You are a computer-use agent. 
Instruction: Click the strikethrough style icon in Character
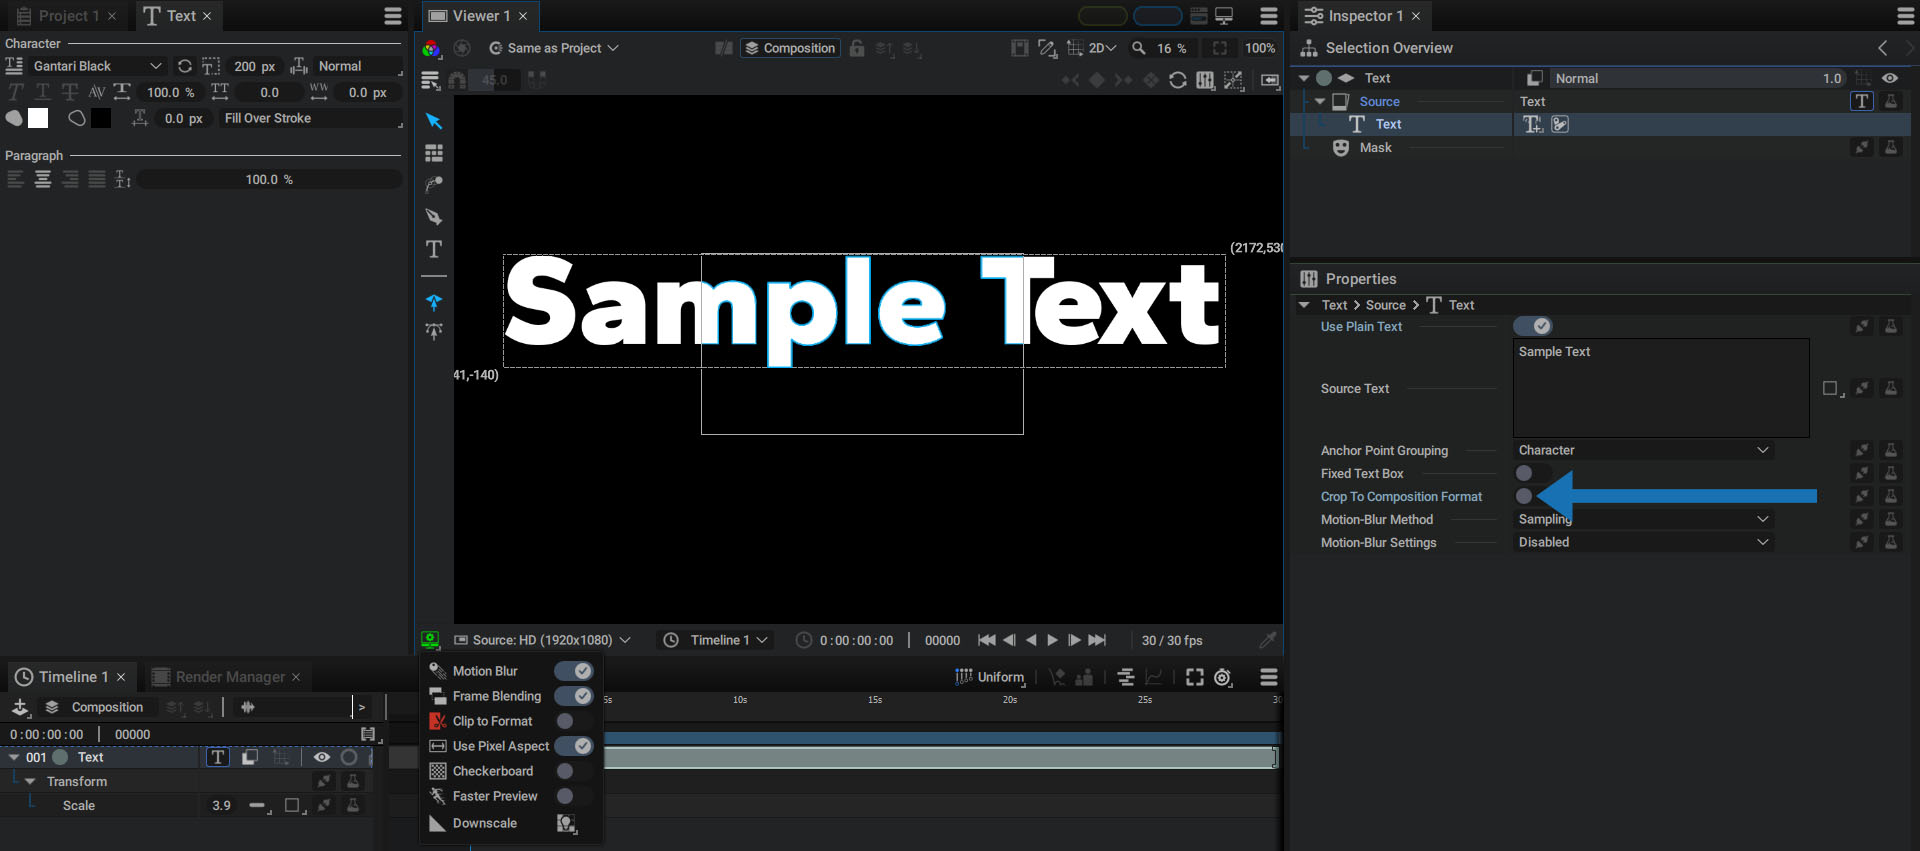coord(70,92)
